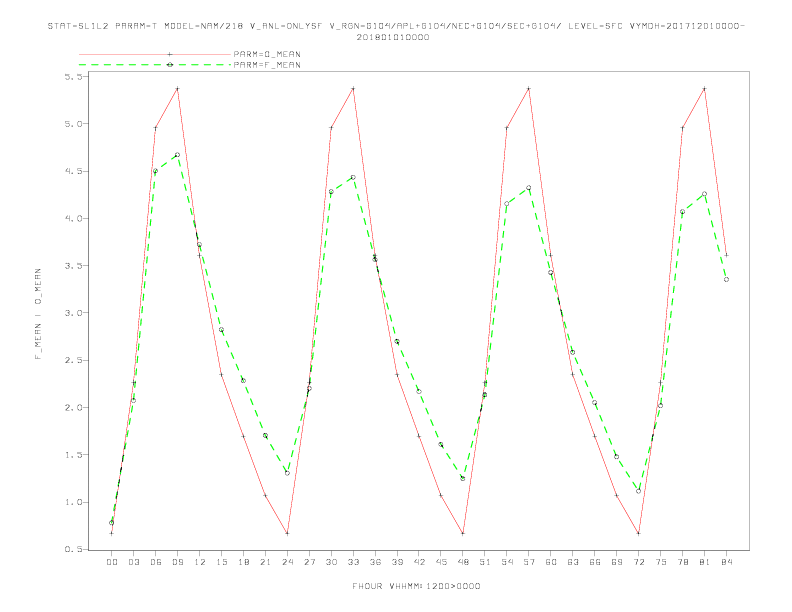Click the 2.5 y-axis tick label
The image size is (792, 612).
tap(73, 361)
